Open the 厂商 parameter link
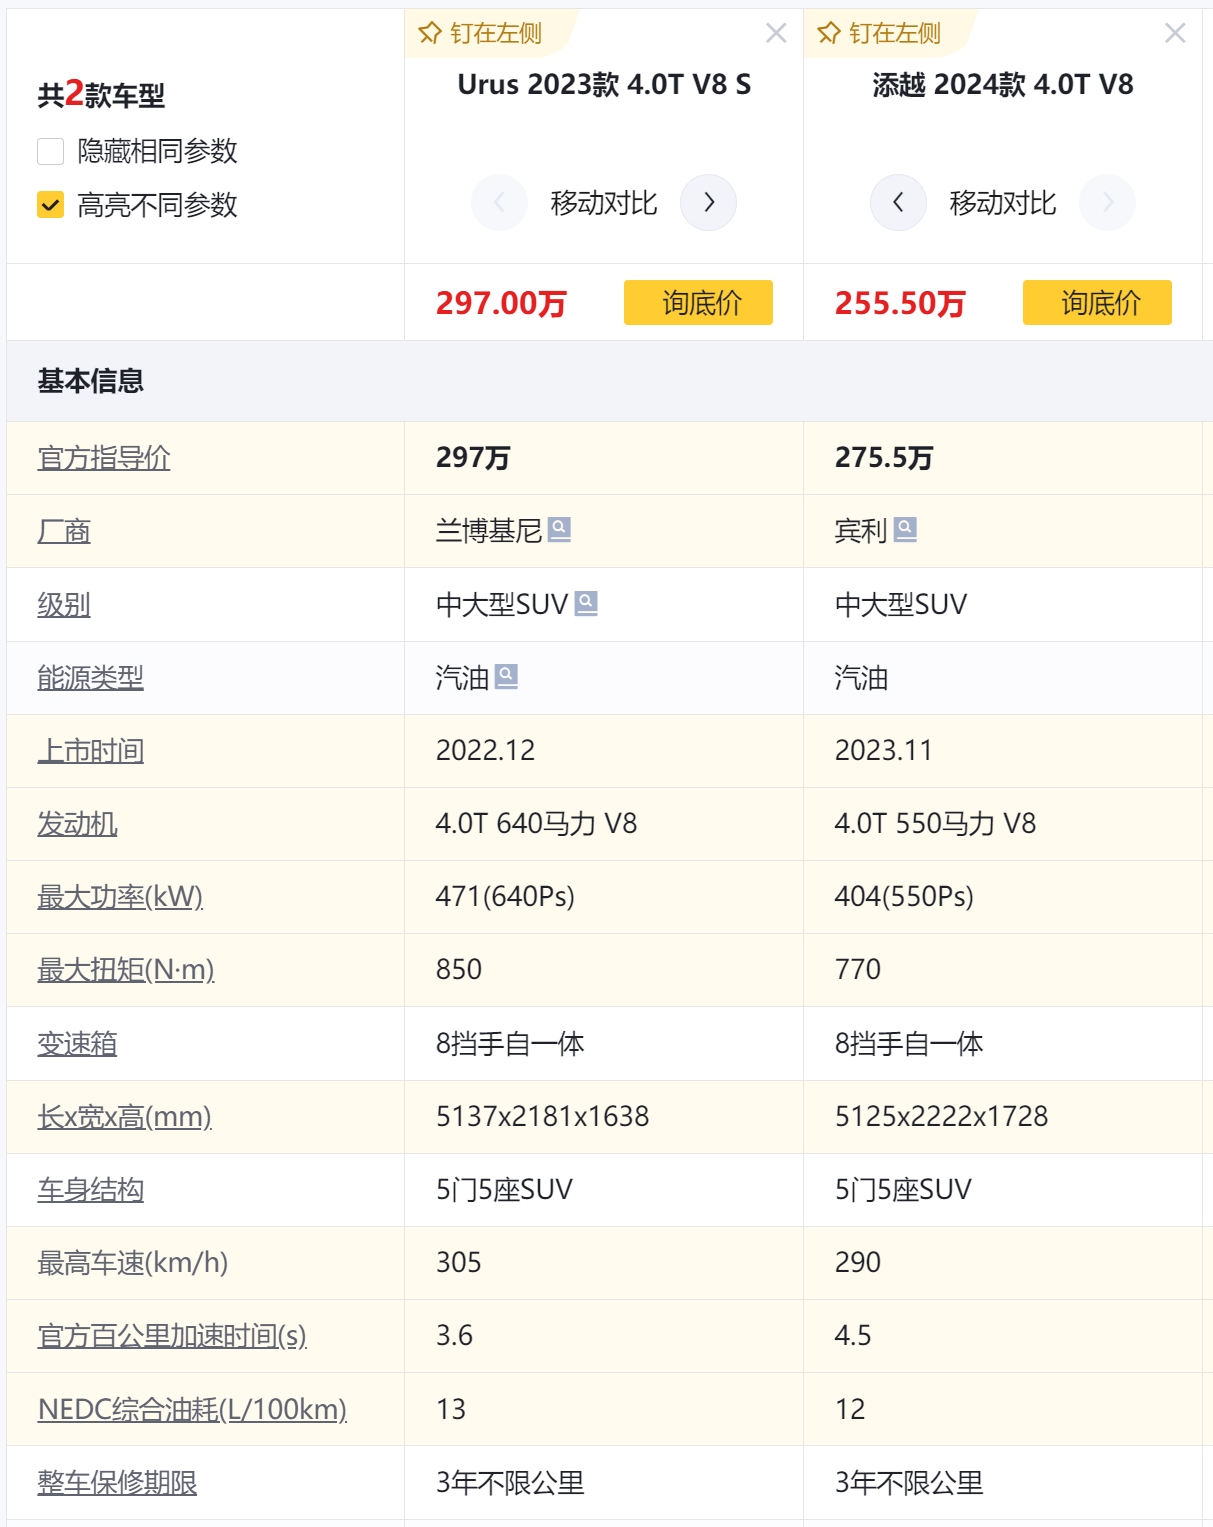 click(64, 531)
